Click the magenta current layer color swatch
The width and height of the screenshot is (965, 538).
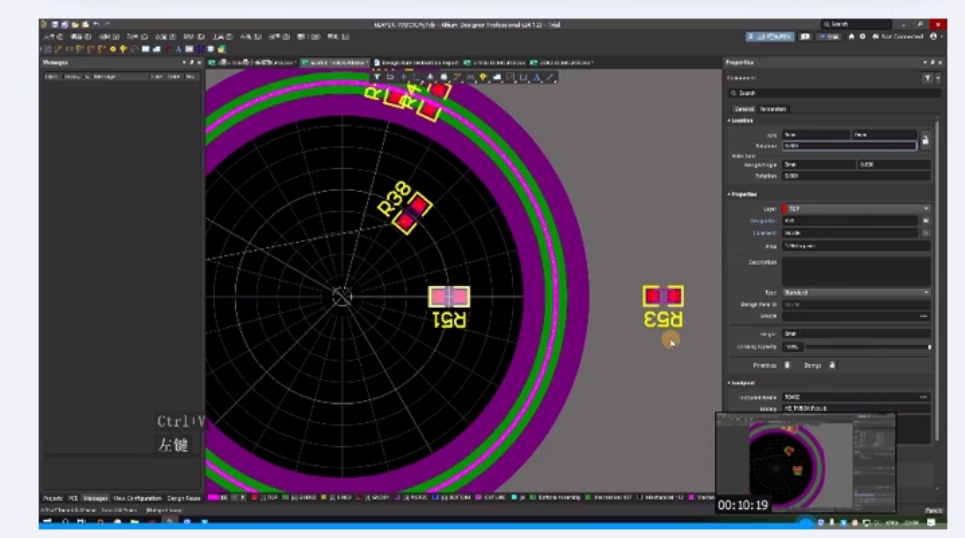[x=213, y=497]
